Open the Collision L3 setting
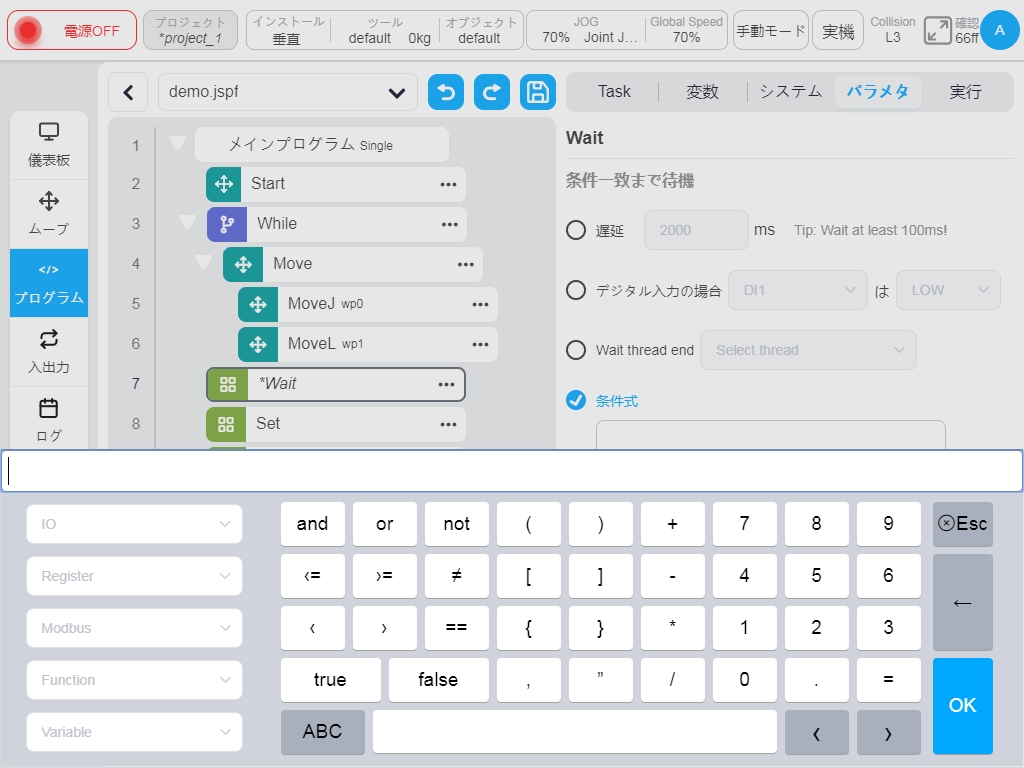Viewport: 1024px width, 768px height. click(x=893, y=30)
